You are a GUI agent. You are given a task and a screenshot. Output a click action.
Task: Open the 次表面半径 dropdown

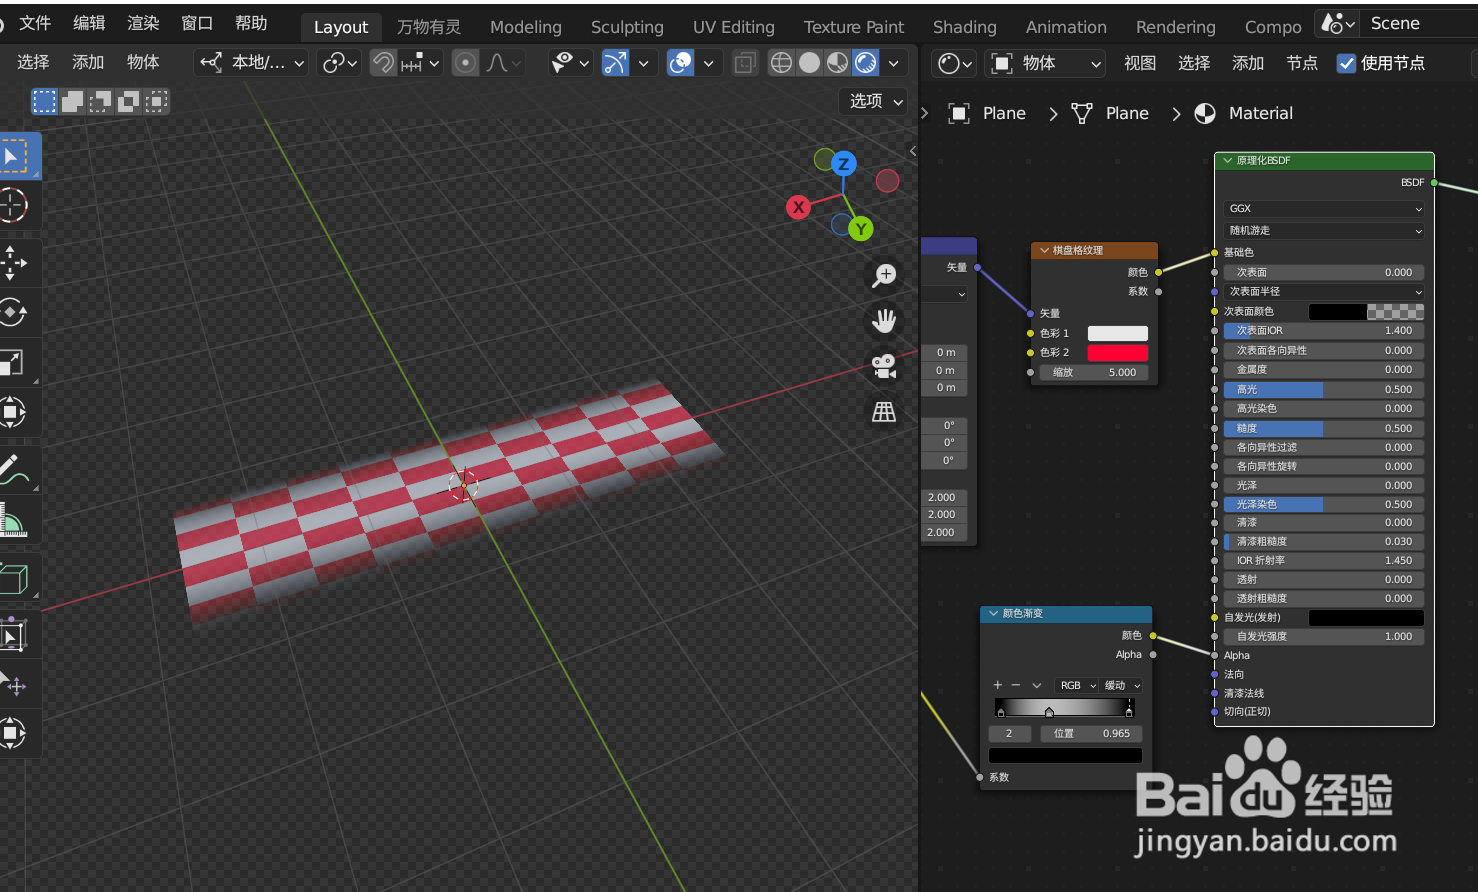click(1324, 292)
